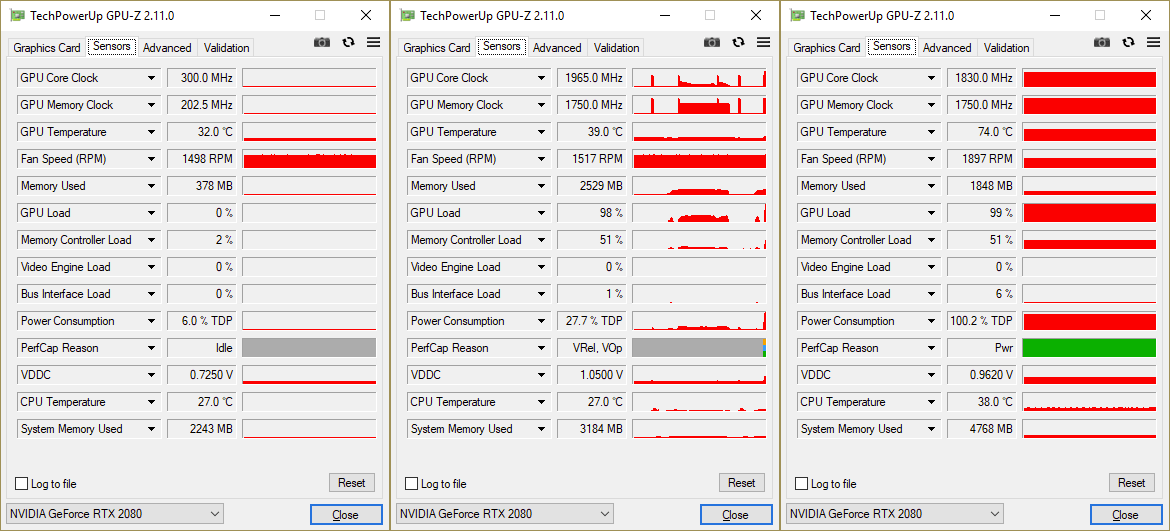Tick Log to file in the middle window
Viewport: 1170px width, 531px height.
click(x=412, y=484)
